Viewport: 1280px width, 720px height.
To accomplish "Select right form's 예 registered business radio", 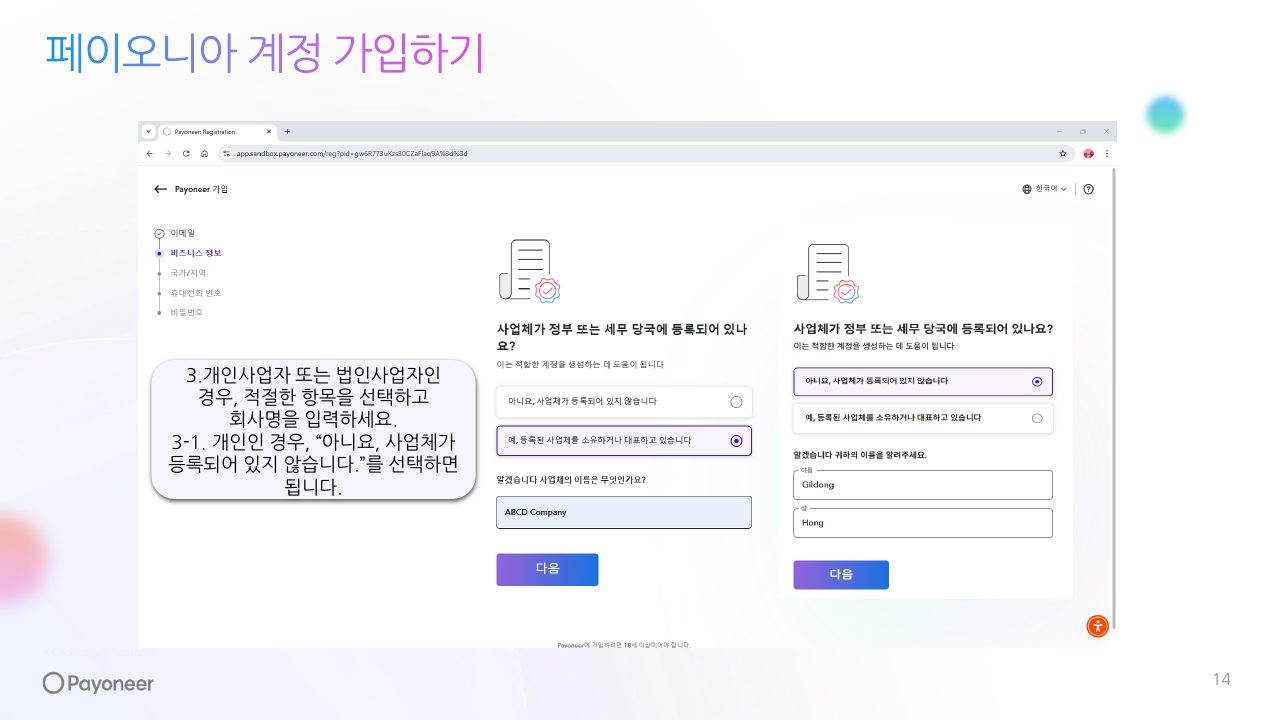I will click(1037, 418).
